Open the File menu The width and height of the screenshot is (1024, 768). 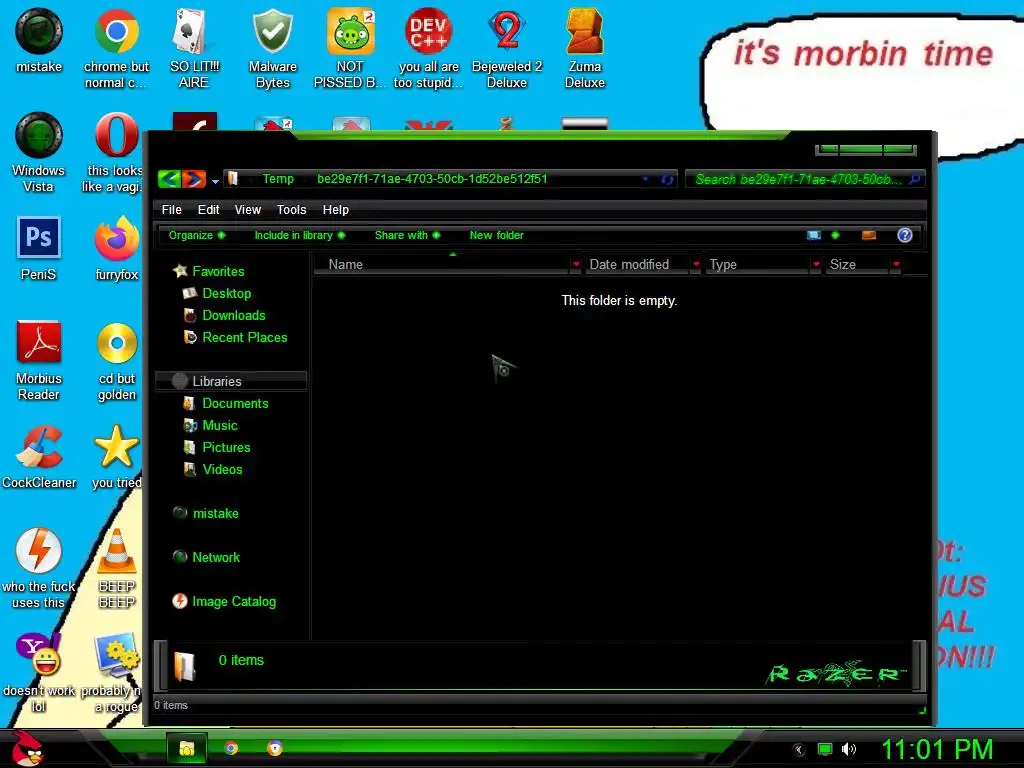click(171, 210)
